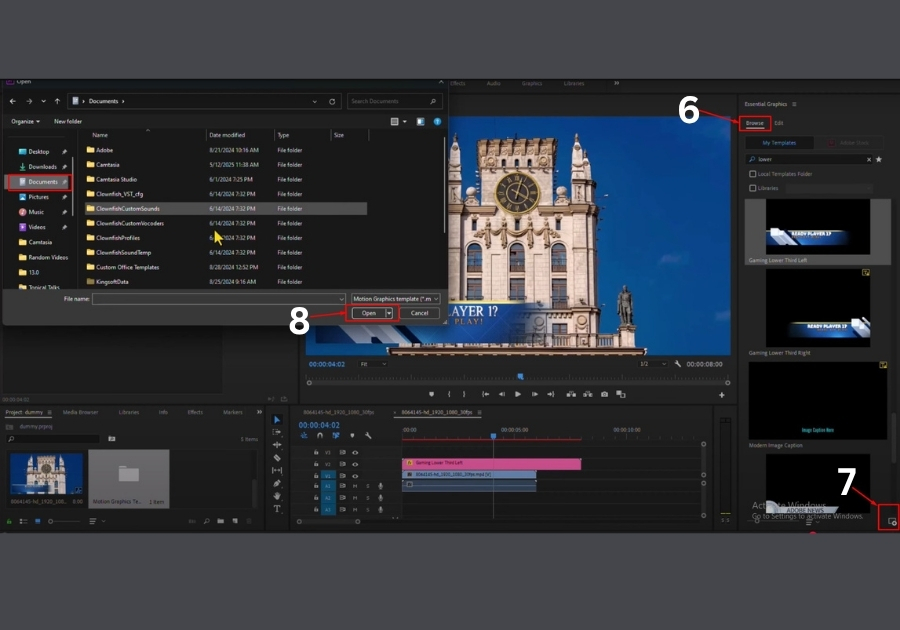Click Cancel in the file dialog

[x=419, y=313]
